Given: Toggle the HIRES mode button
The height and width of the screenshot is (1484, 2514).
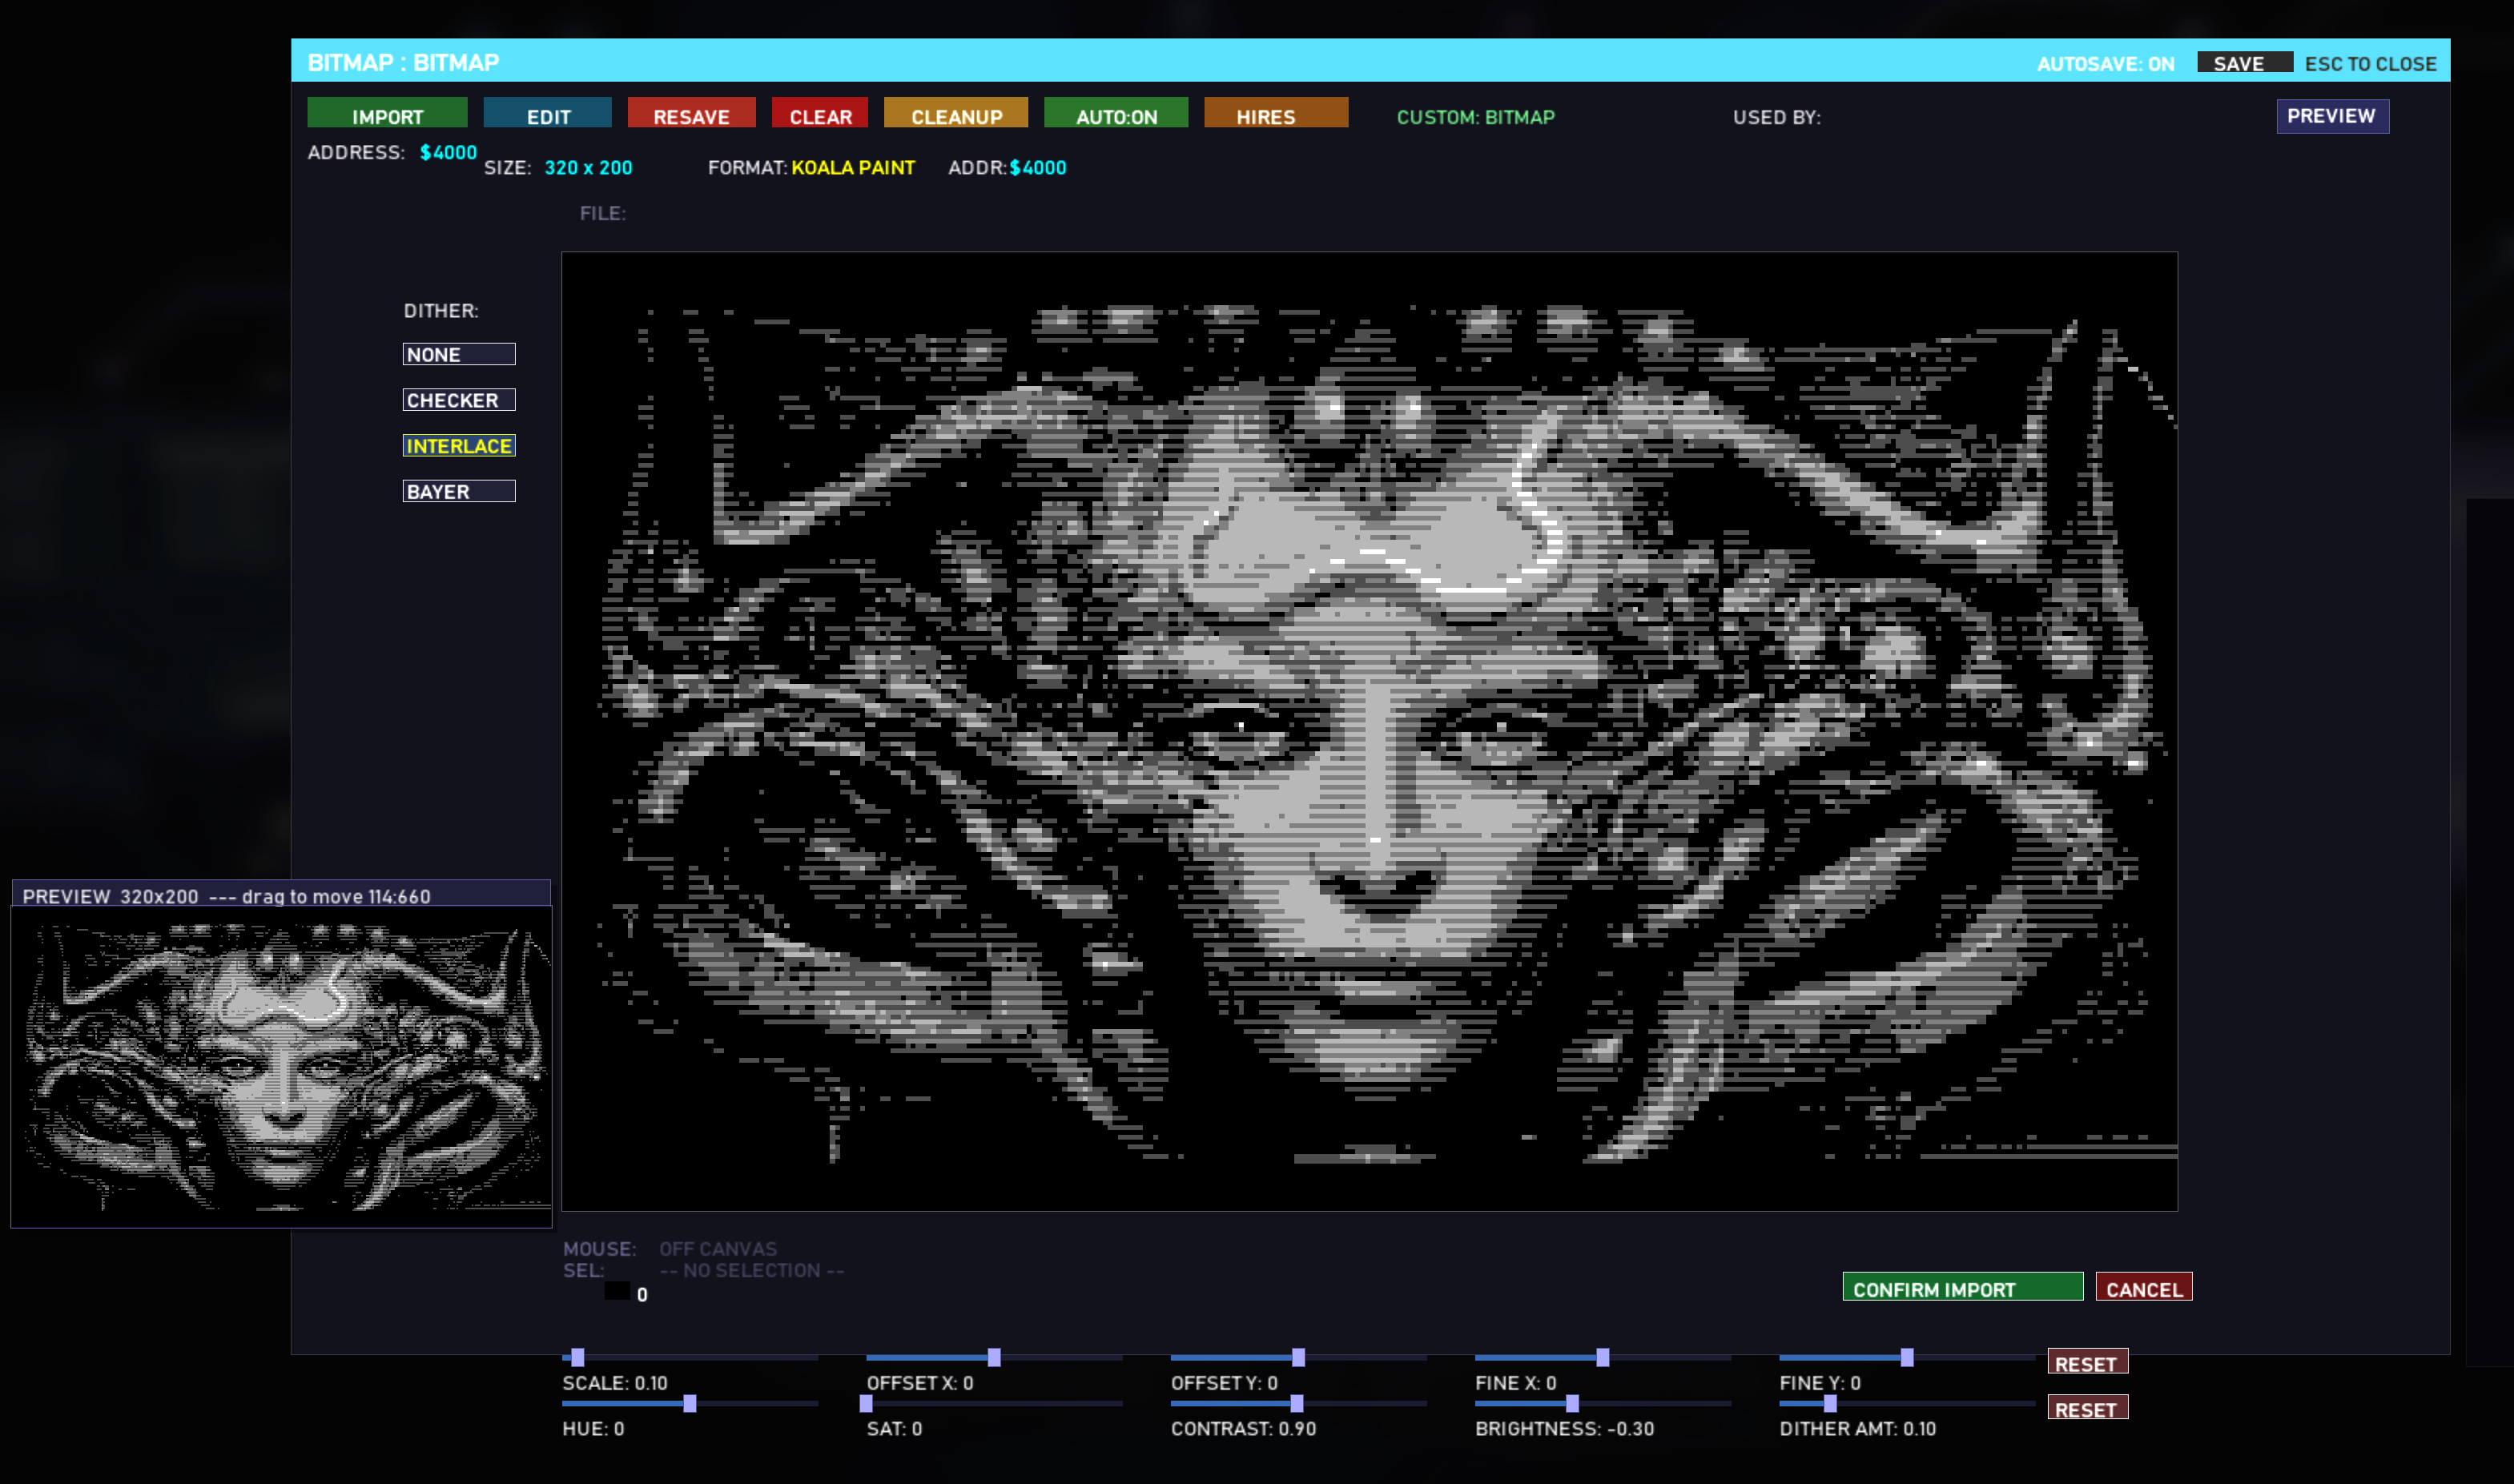Looking at the screenshot, I should (x=1276, y=113).
